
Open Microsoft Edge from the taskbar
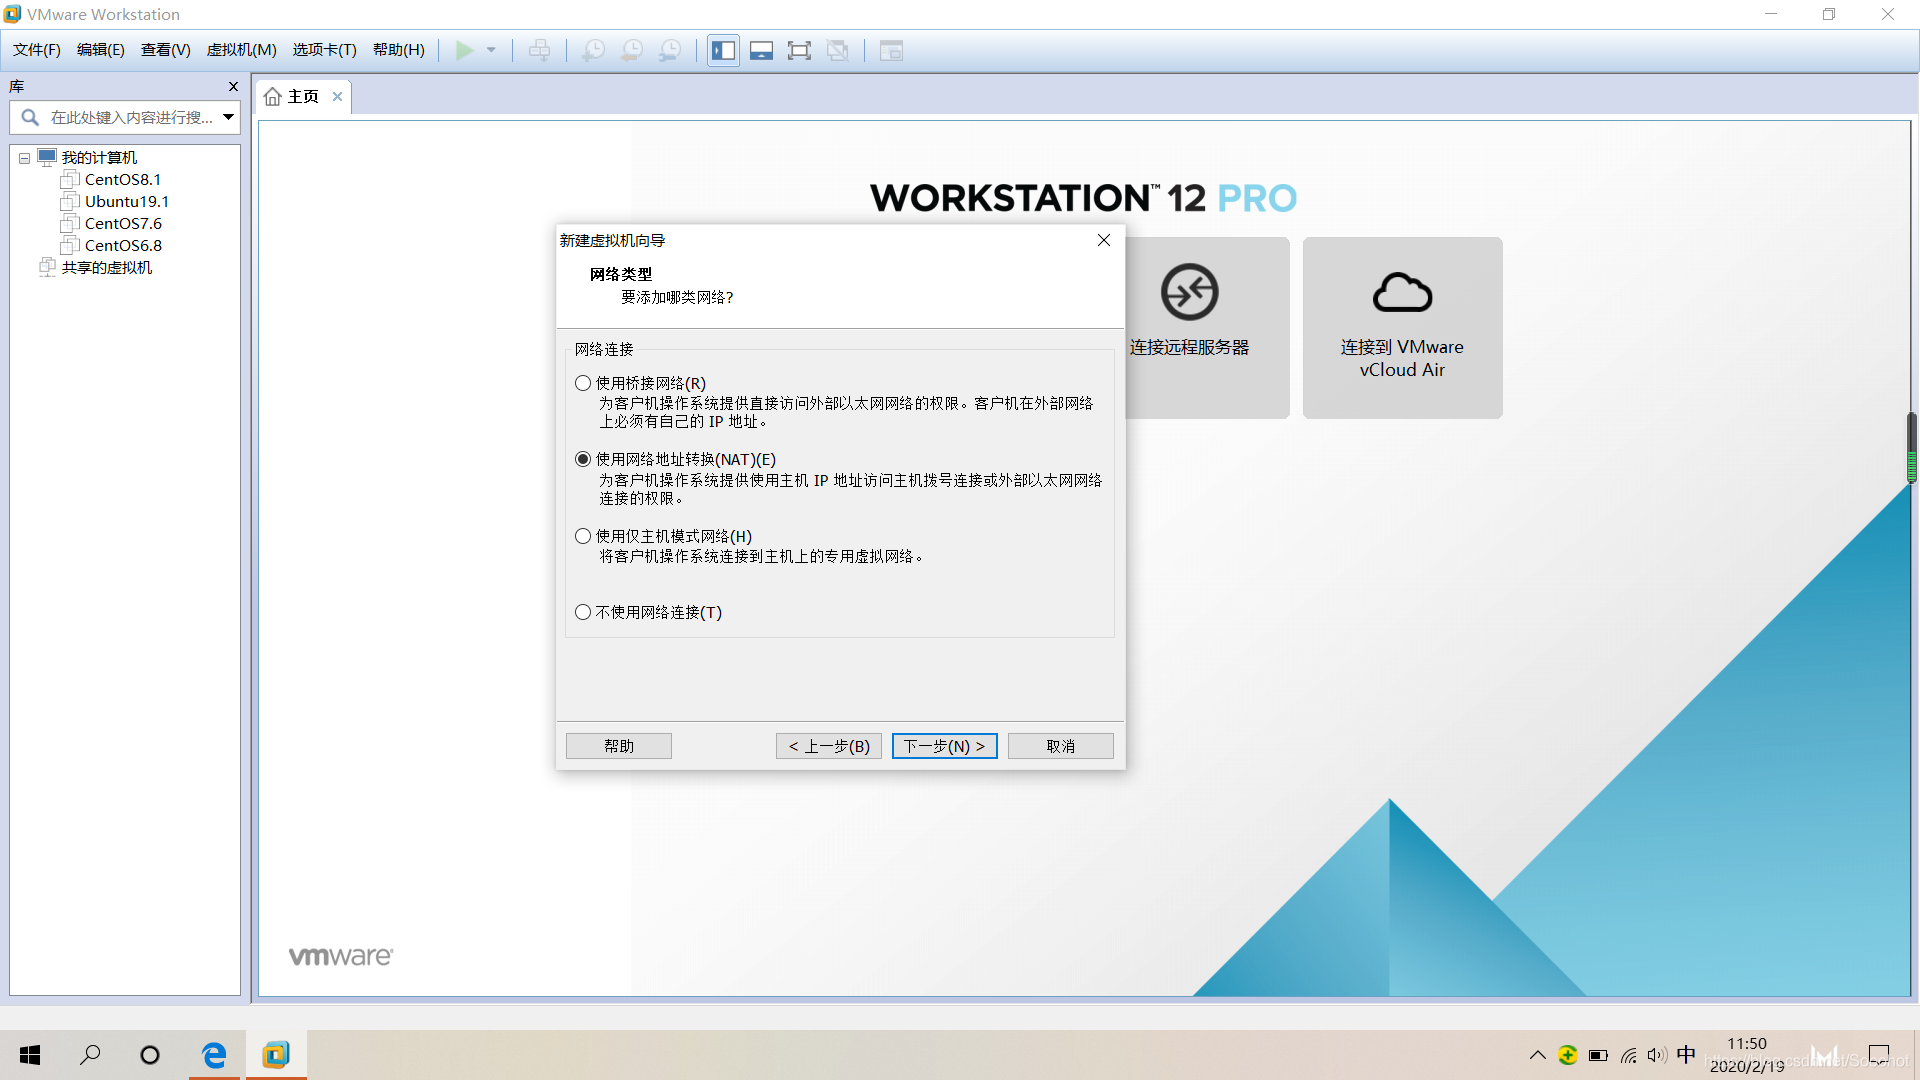(214, 1055)
